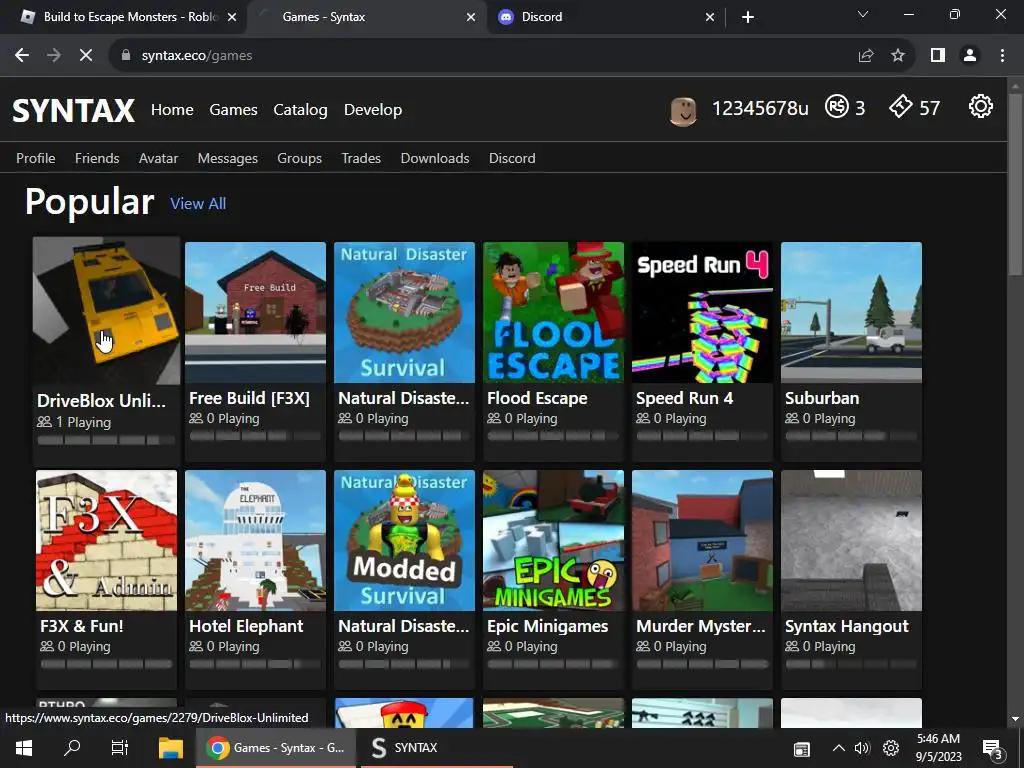Go back with the browser back arrow
Viewport: 1024px width, 768px height.
pos(22,56)
